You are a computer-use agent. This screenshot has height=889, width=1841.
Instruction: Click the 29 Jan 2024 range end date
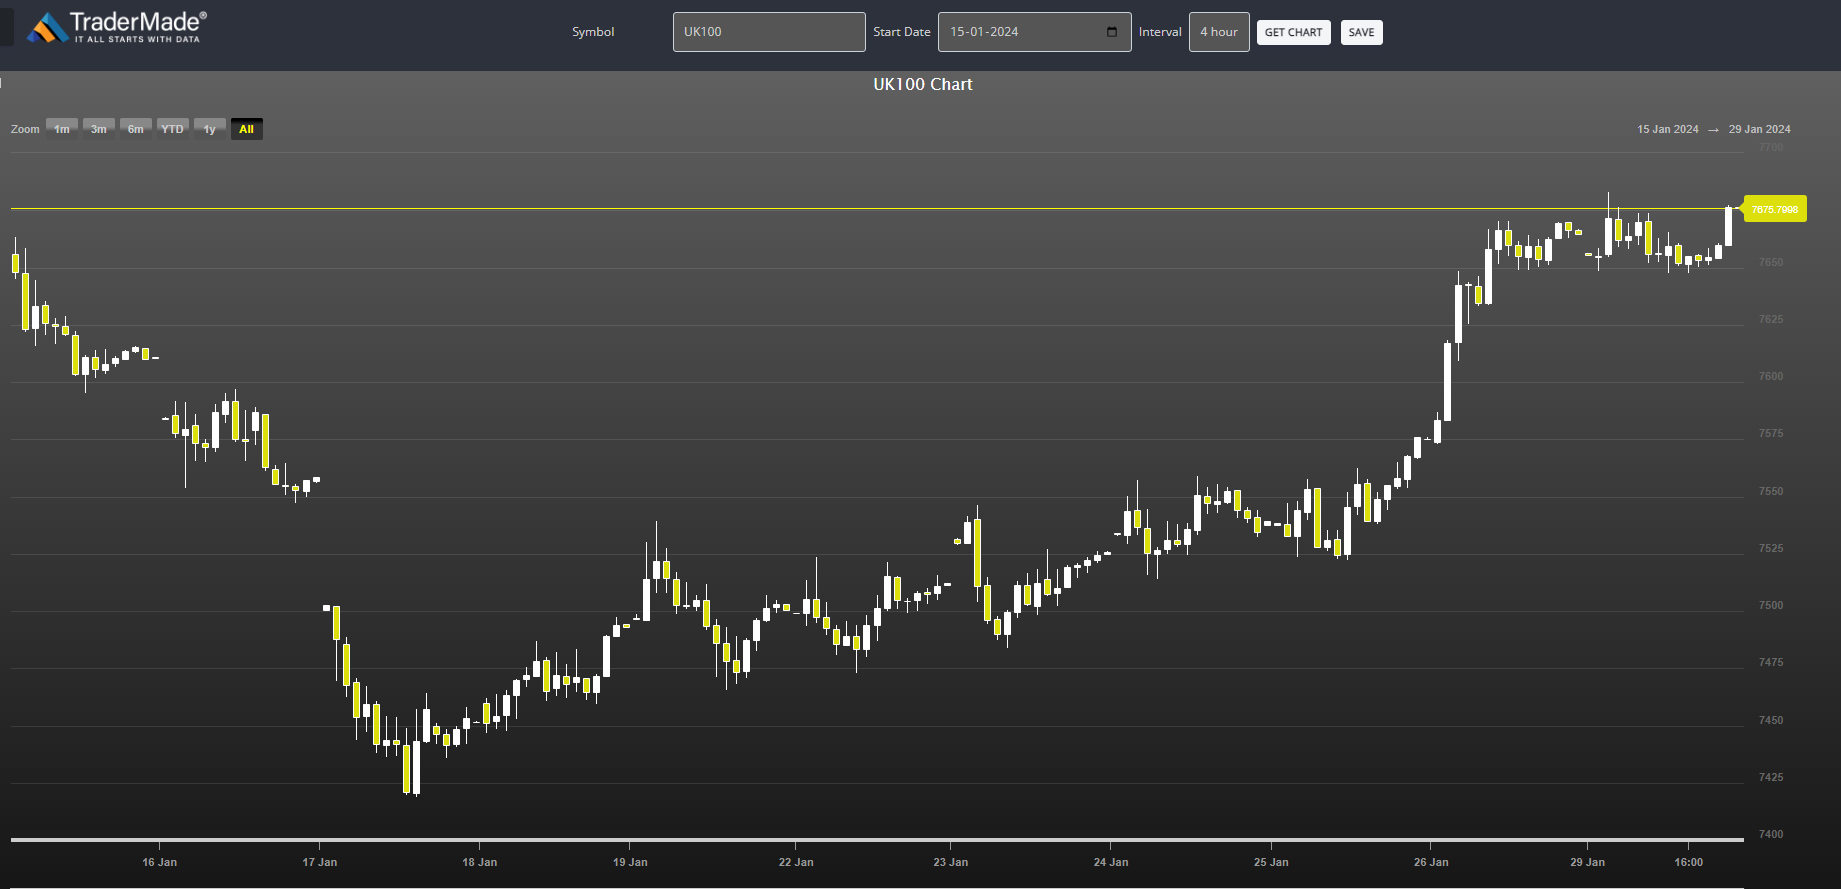click(1760, 129)
